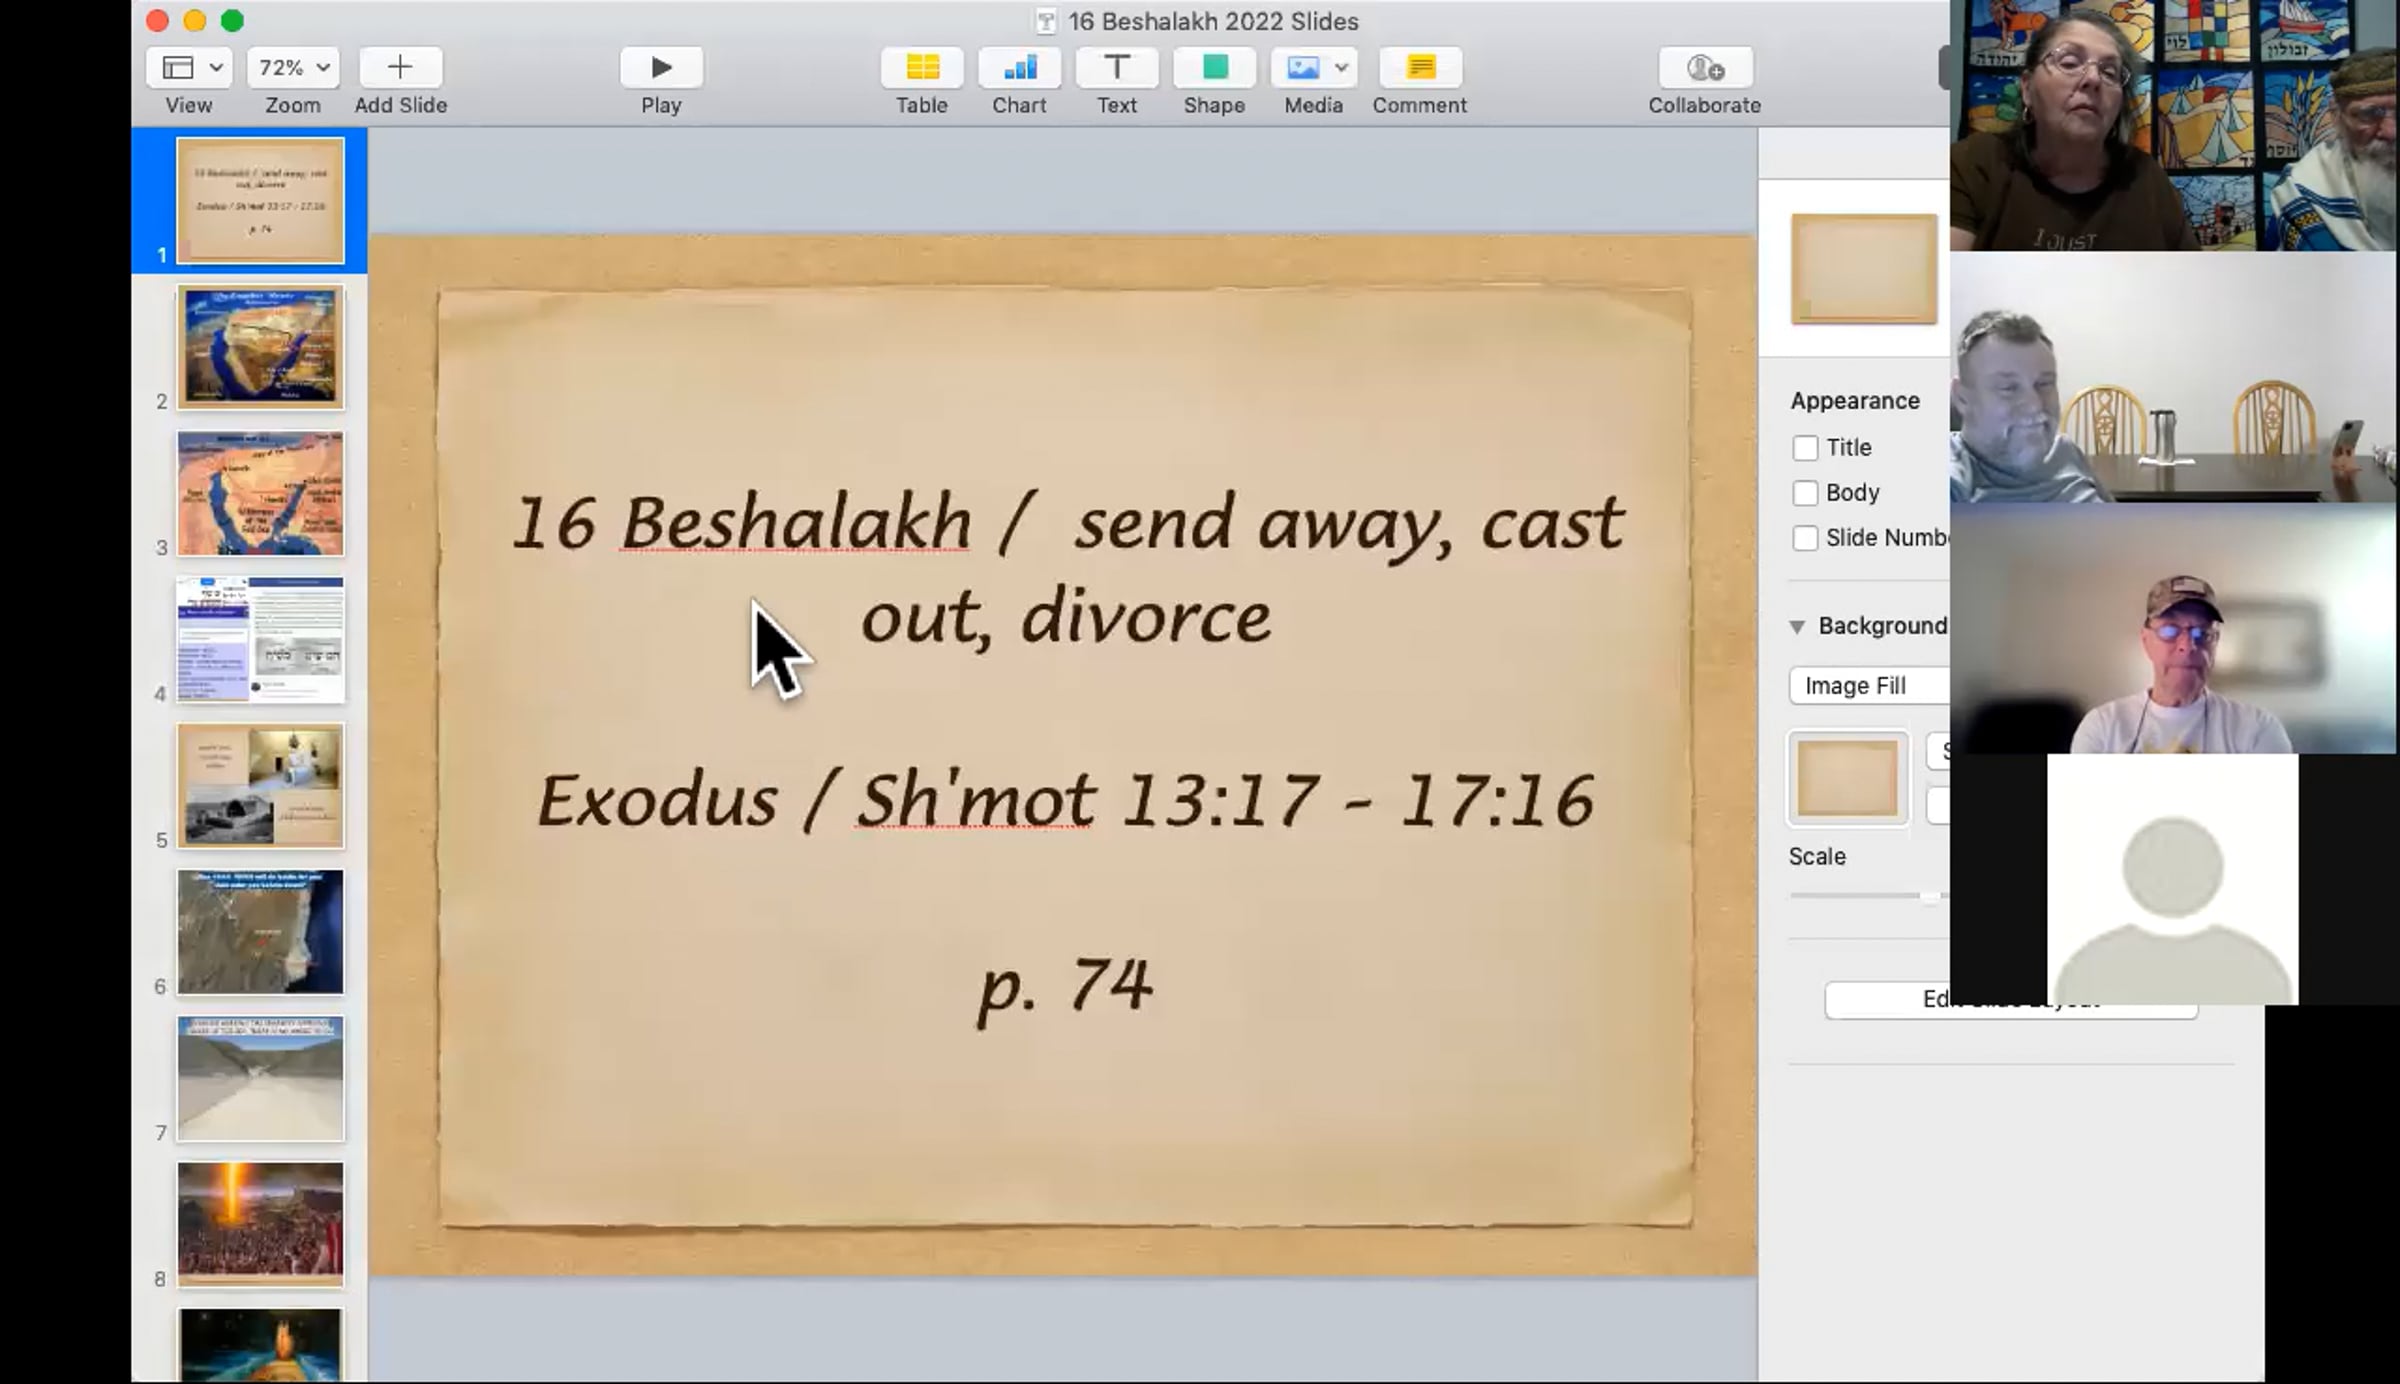The height and width of the screenshot is (1384, 2400).
Task: Open the 72% Zoom dropdown
Action: pos(293,67)
